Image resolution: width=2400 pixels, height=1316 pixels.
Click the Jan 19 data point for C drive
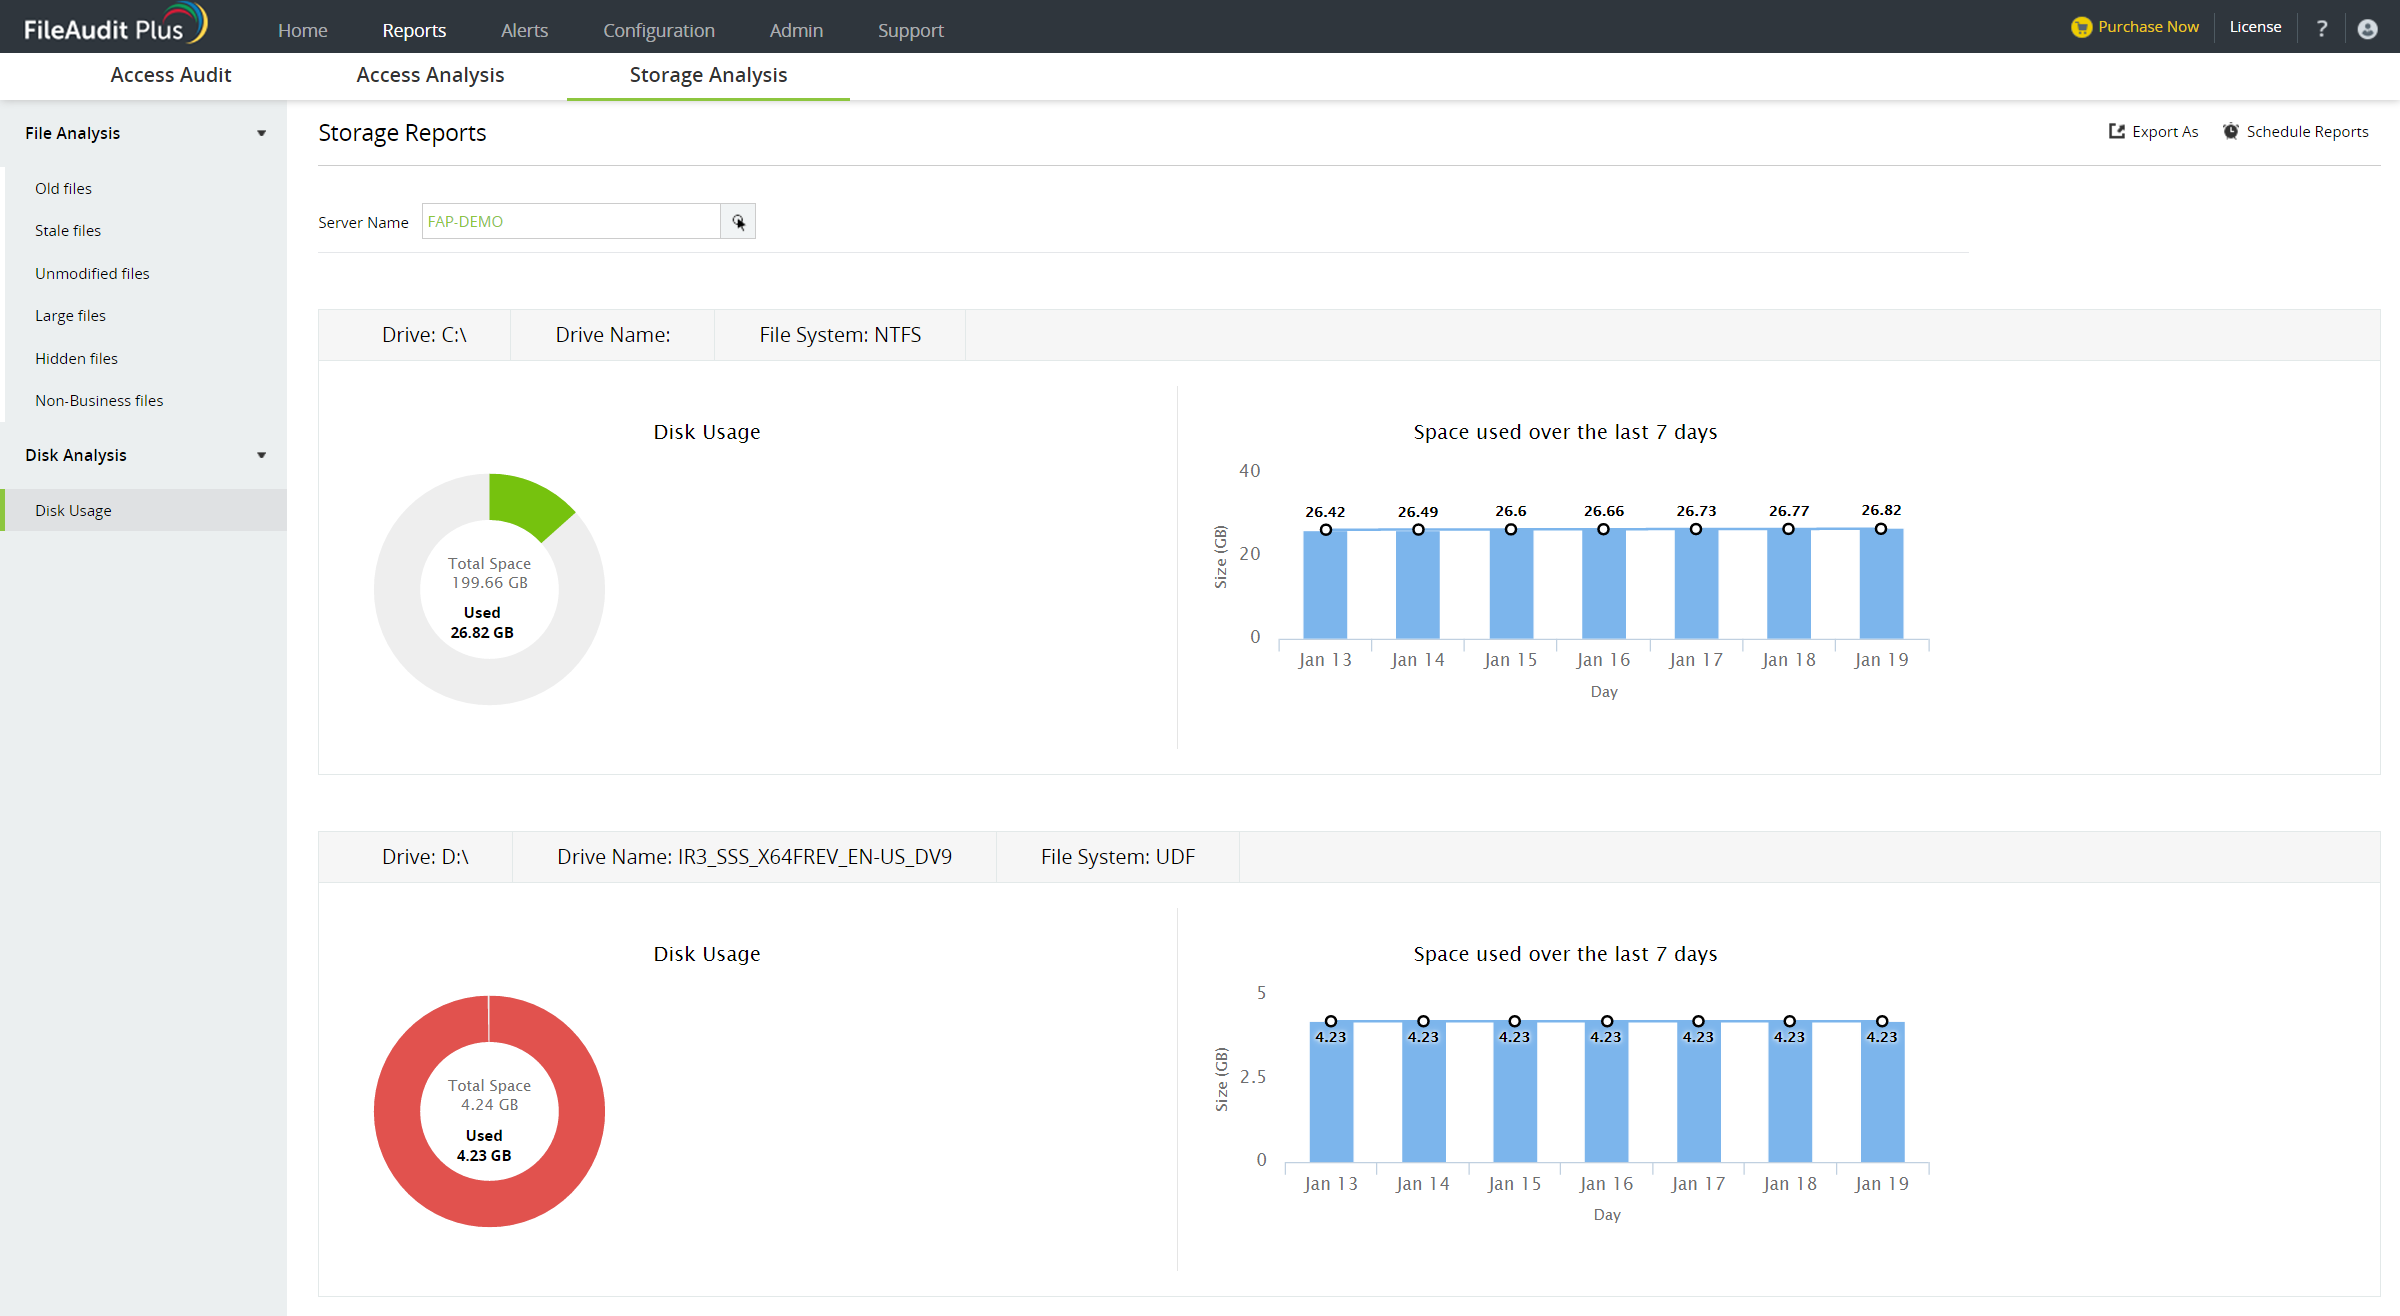tap(1880, 529)
